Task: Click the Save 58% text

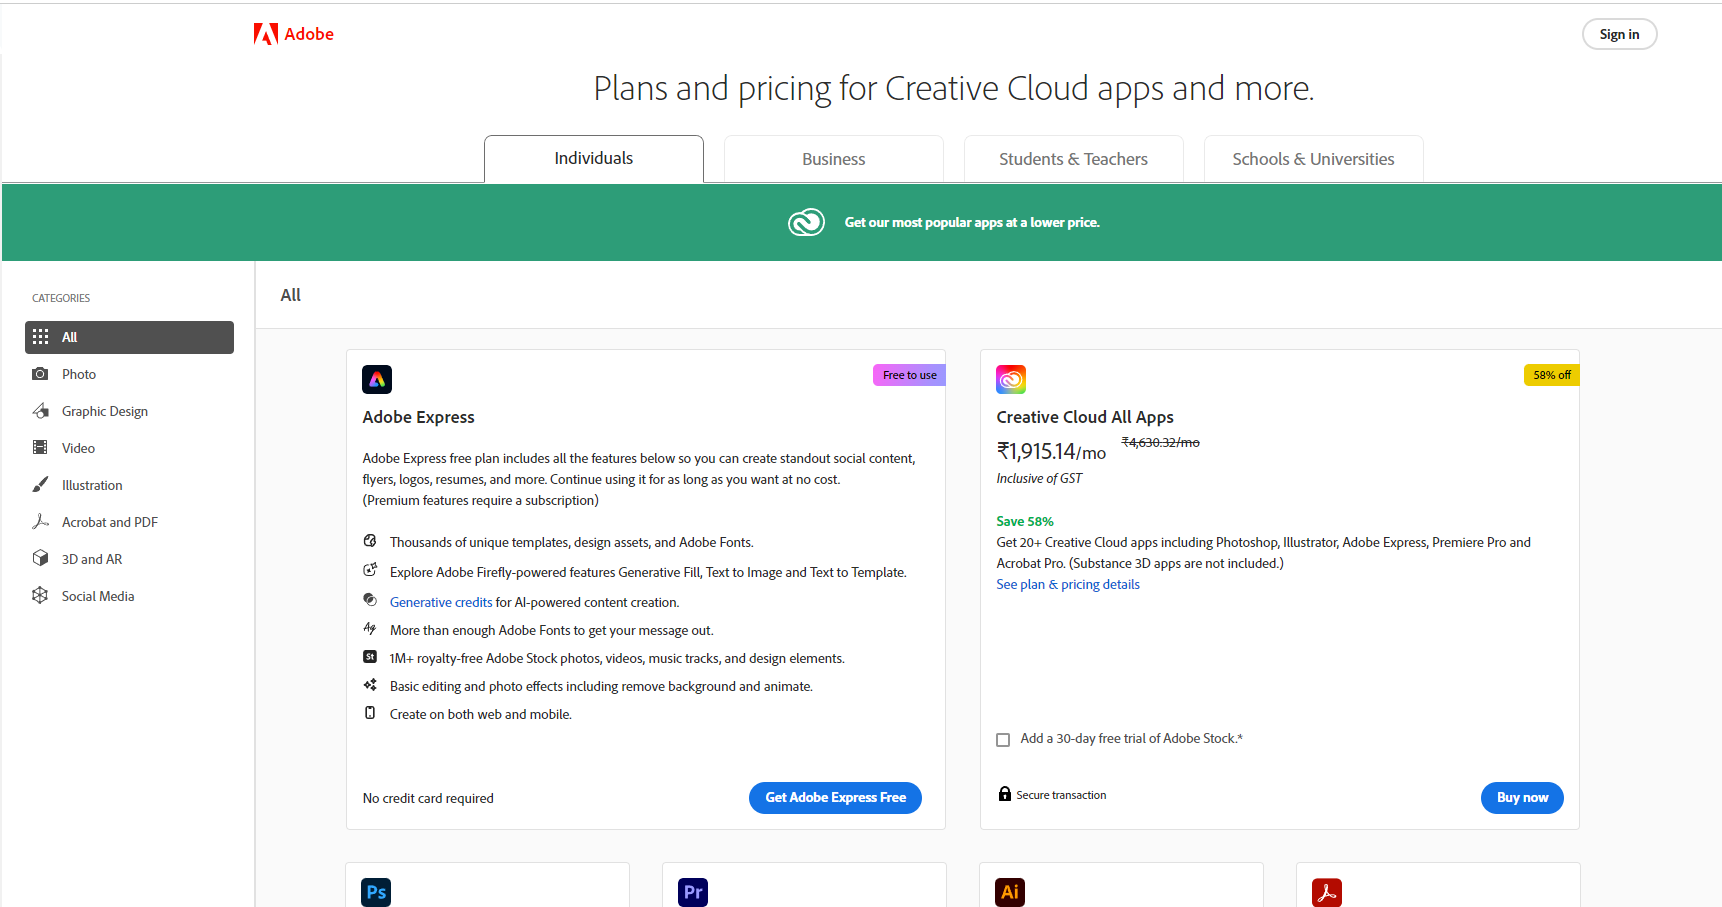Action: click(1025, 521)
